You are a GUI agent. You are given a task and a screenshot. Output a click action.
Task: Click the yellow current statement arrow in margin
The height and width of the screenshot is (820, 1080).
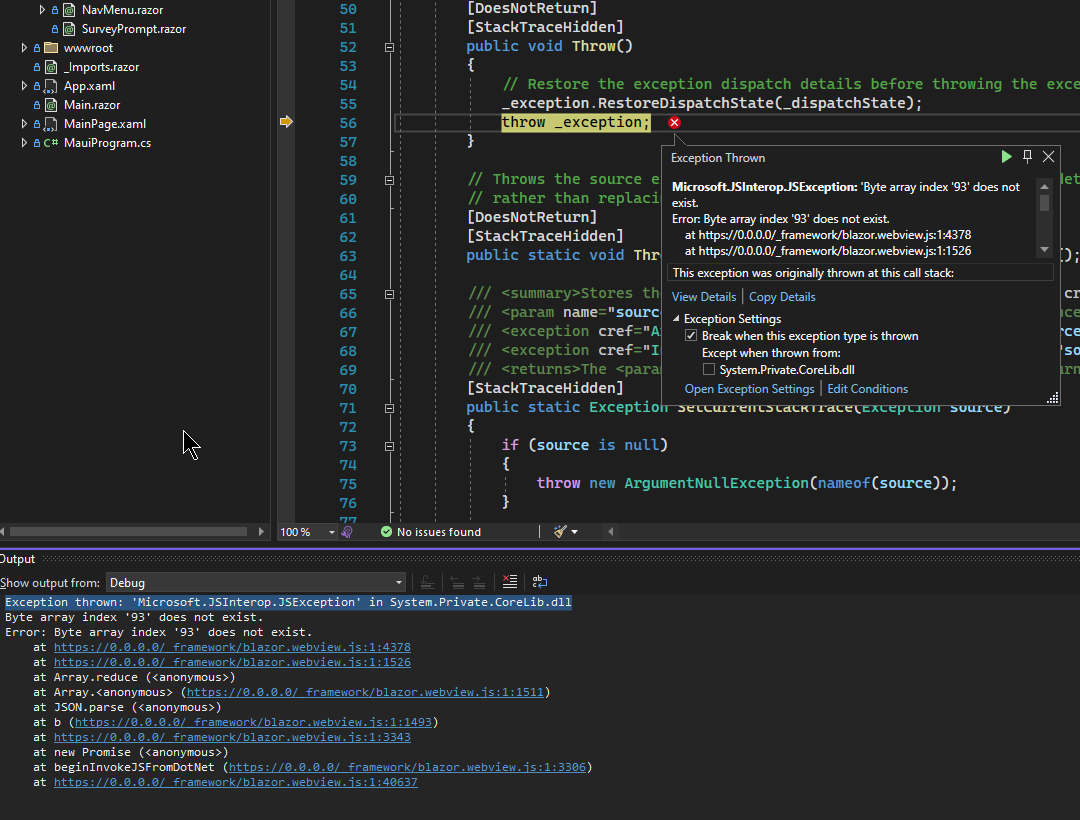(287, 122)
